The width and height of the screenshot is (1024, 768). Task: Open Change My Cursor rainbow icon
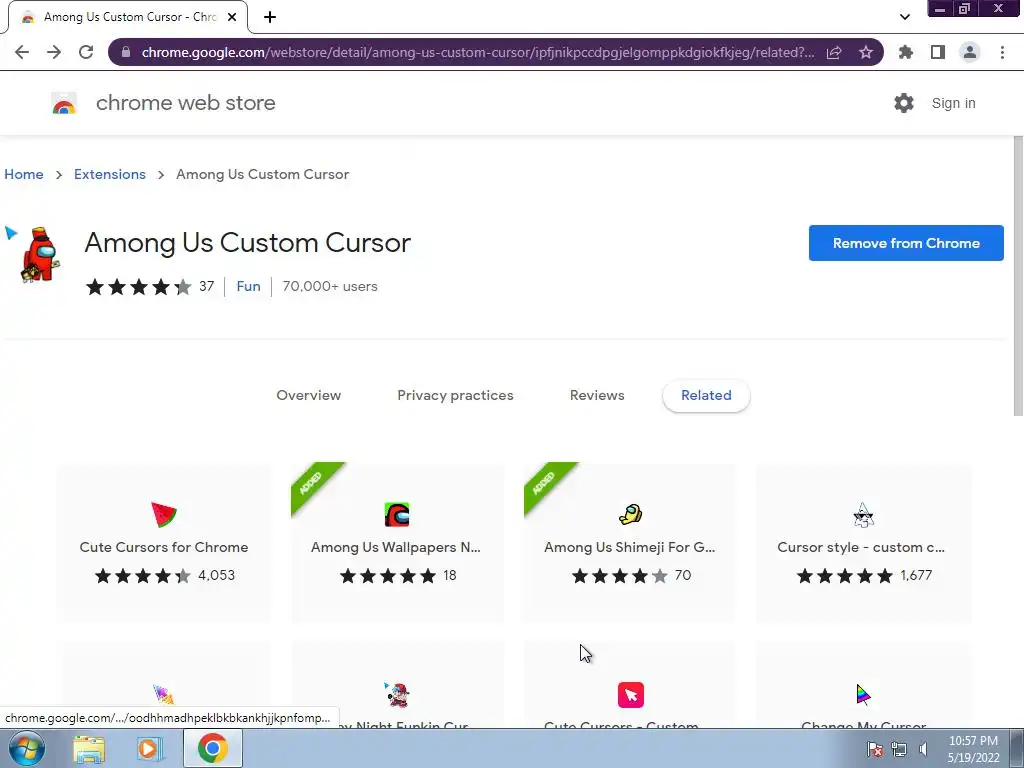click(863, 695)
